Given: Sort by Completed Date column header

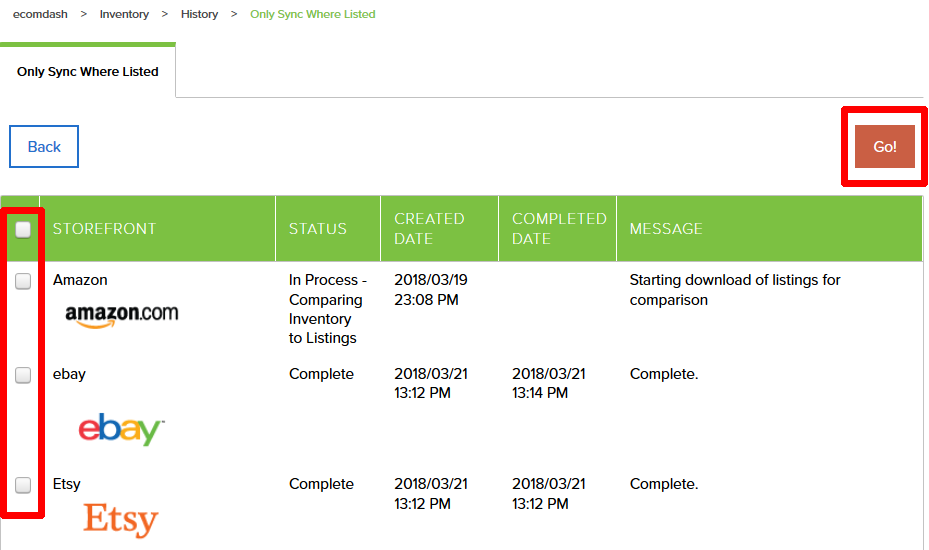Looking at the screenshot, I should pyautogui.click(x=559, y=229).
